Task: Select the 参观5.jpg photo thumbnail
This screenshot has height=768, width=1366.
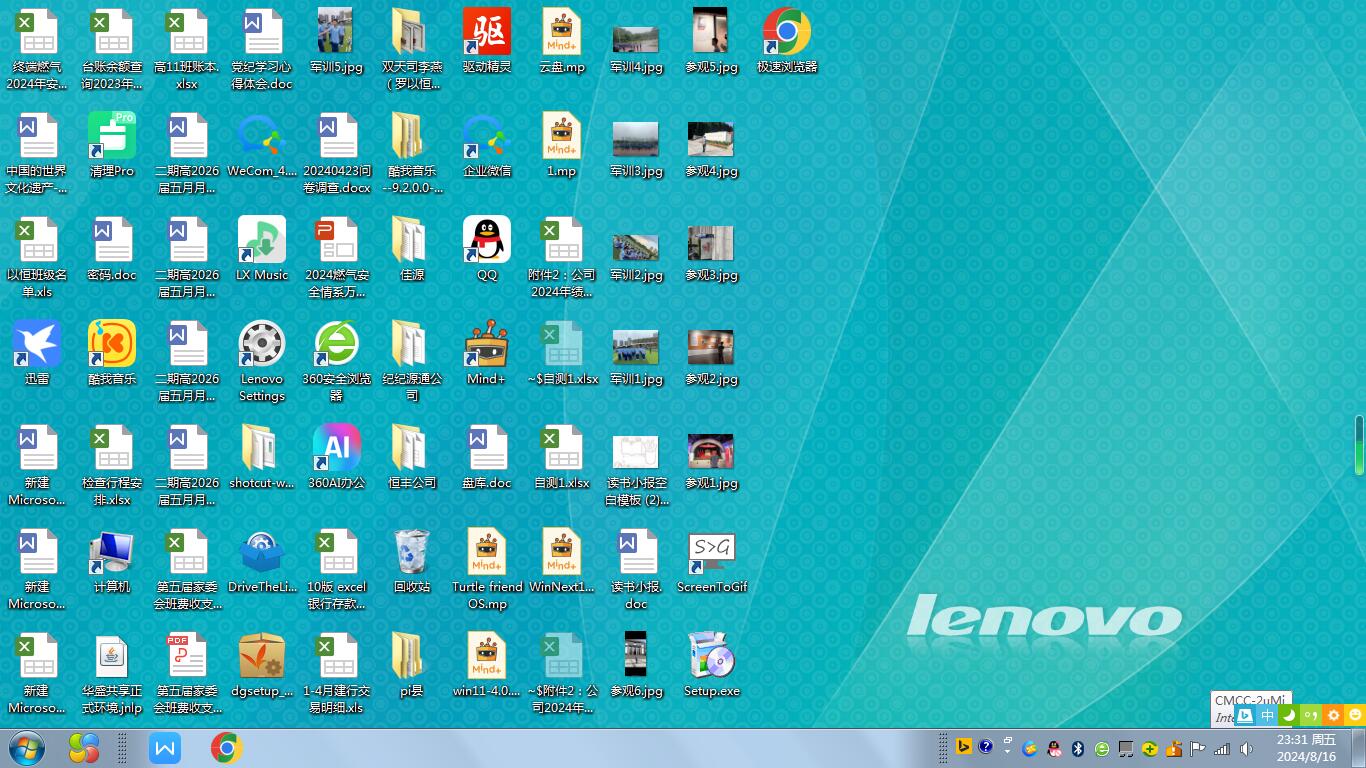Action: [x=710, y=32]
